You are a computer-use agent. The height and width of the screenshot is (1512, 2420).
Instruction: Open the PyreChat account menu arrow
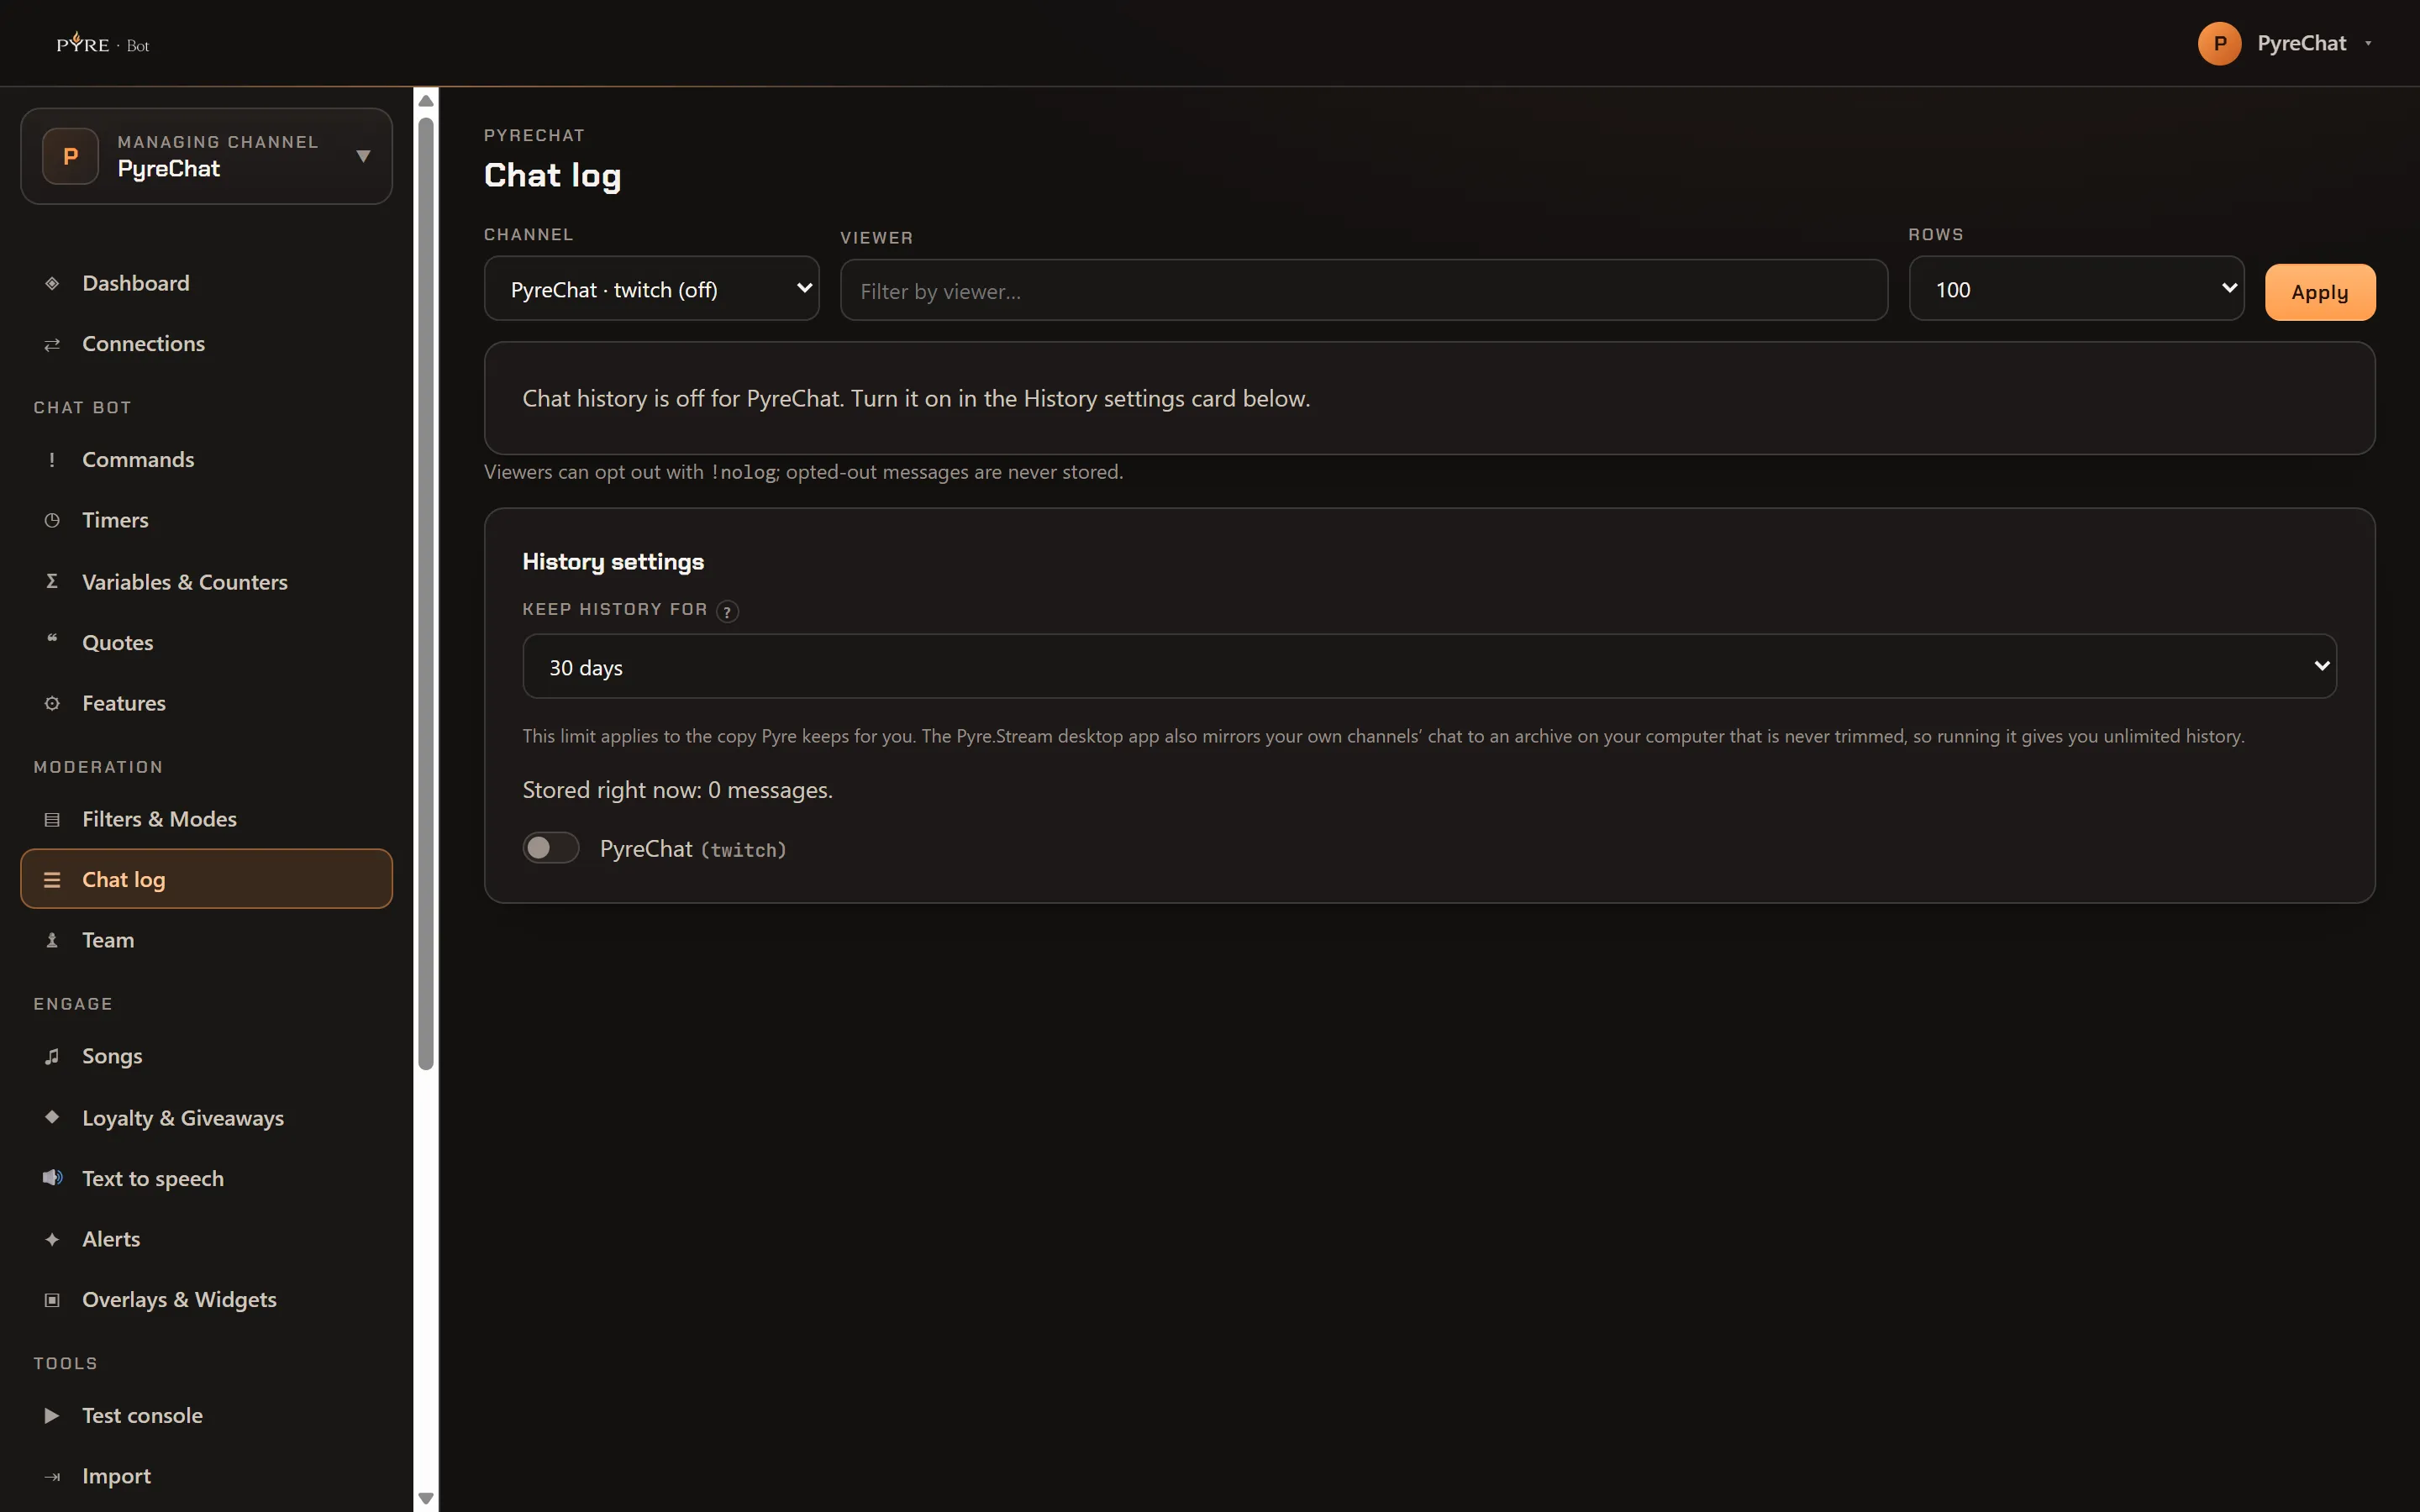coord(2368,43)
